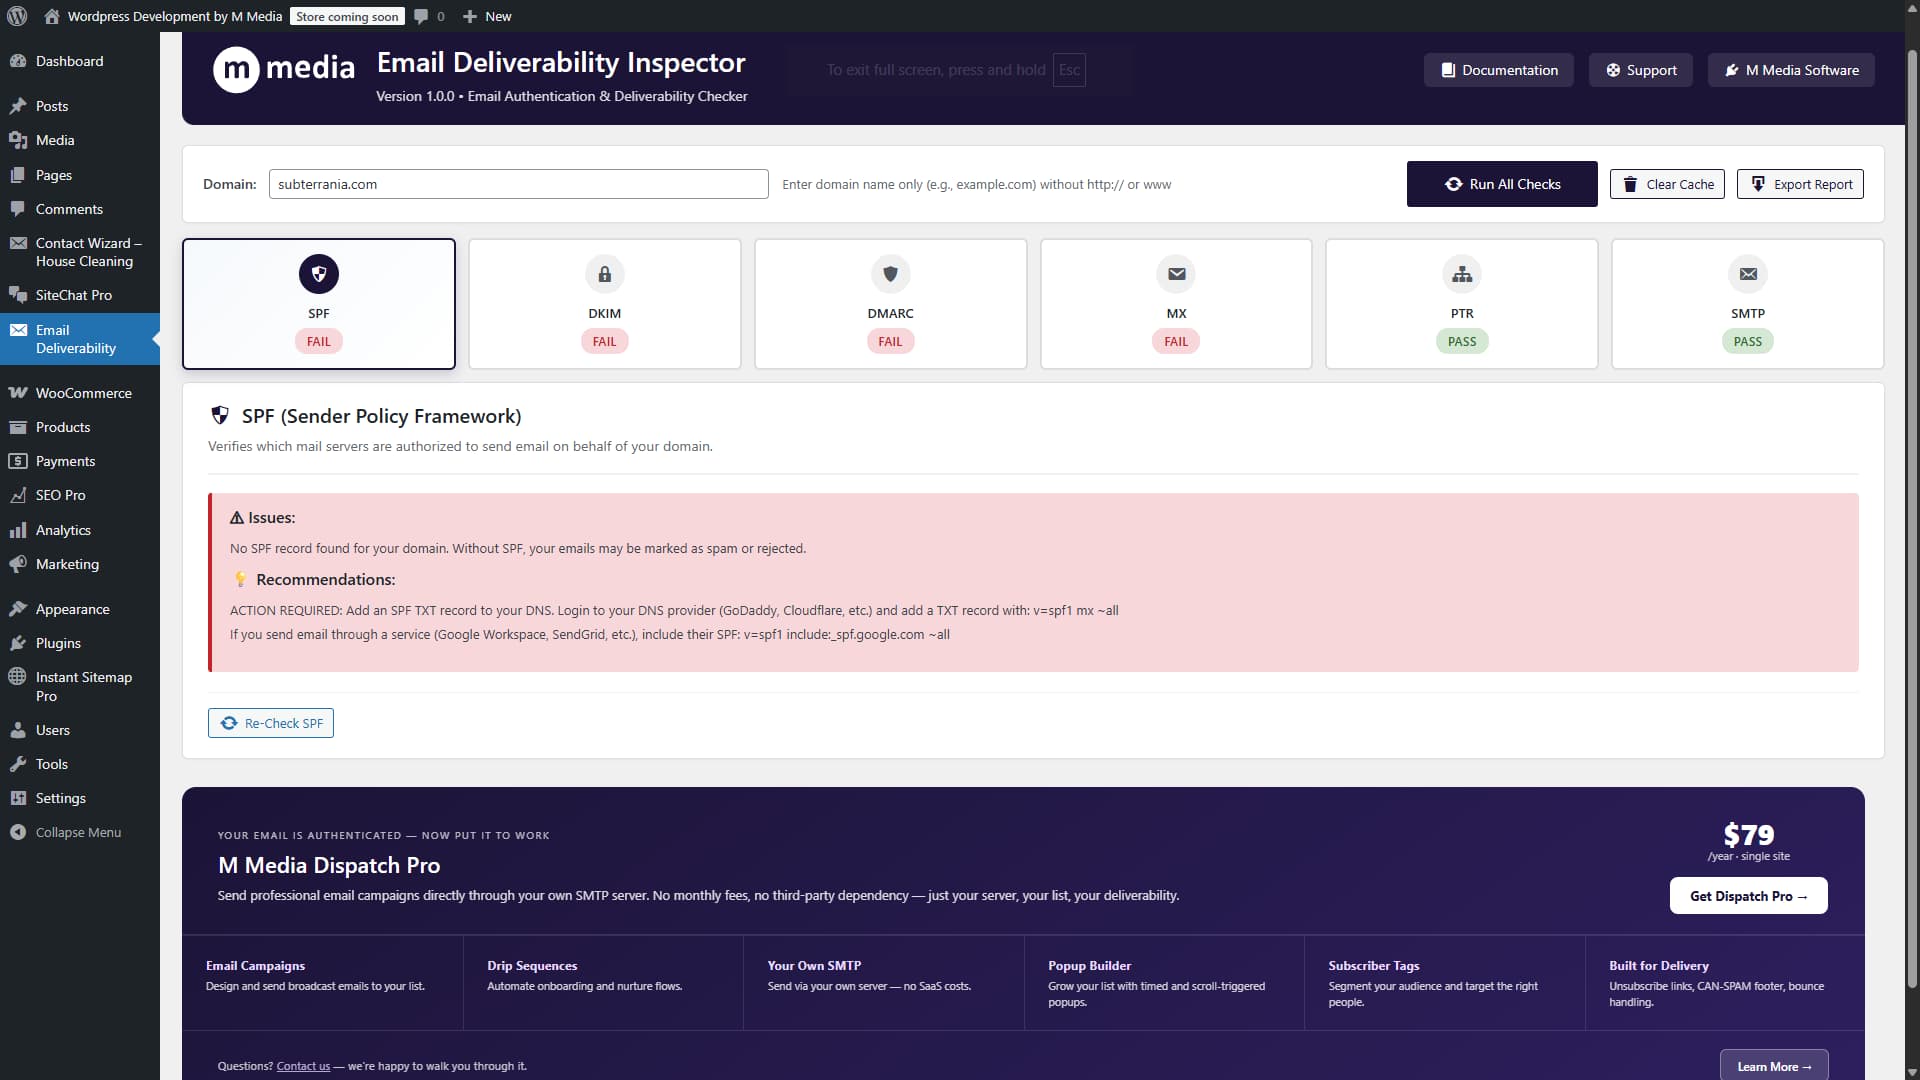
Task: Click the DMARC shield icon
Action: tap(890, 274)
